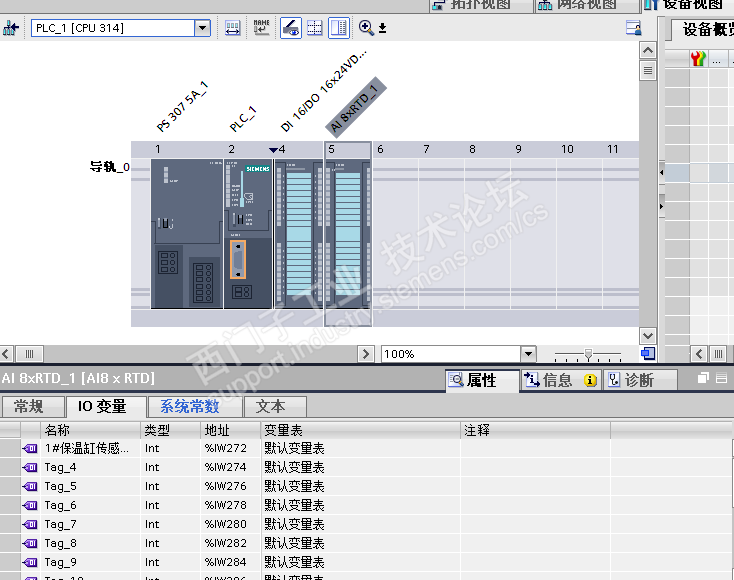The height and width of the screenshot is (580, 734).
Task: Switch to the 拓扑视图 tab
Action: click(x=480, y=5)
